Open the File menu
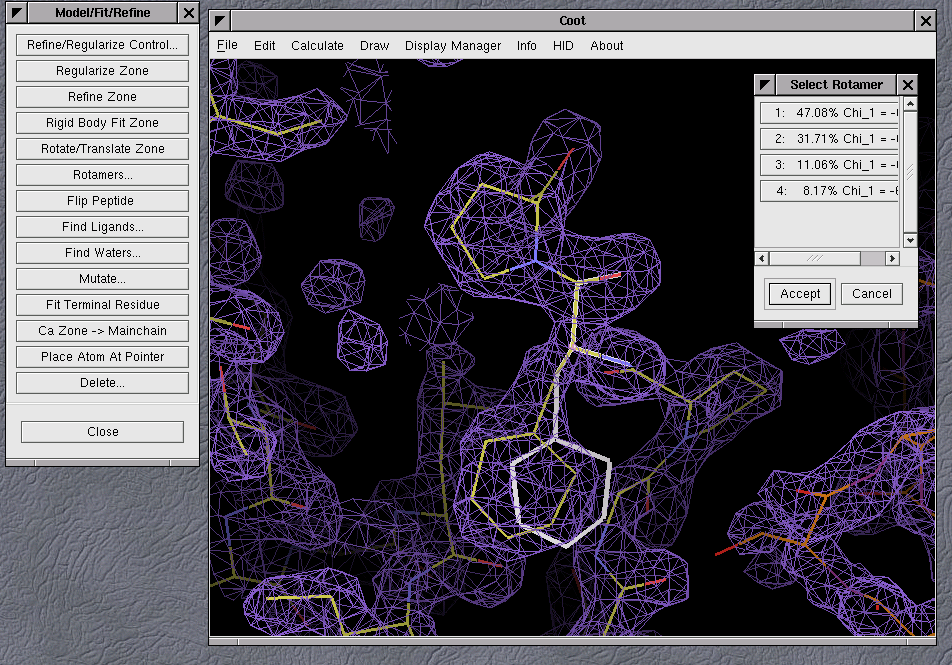Viewport: 952px width, 665px height. (x=227, y=46)
